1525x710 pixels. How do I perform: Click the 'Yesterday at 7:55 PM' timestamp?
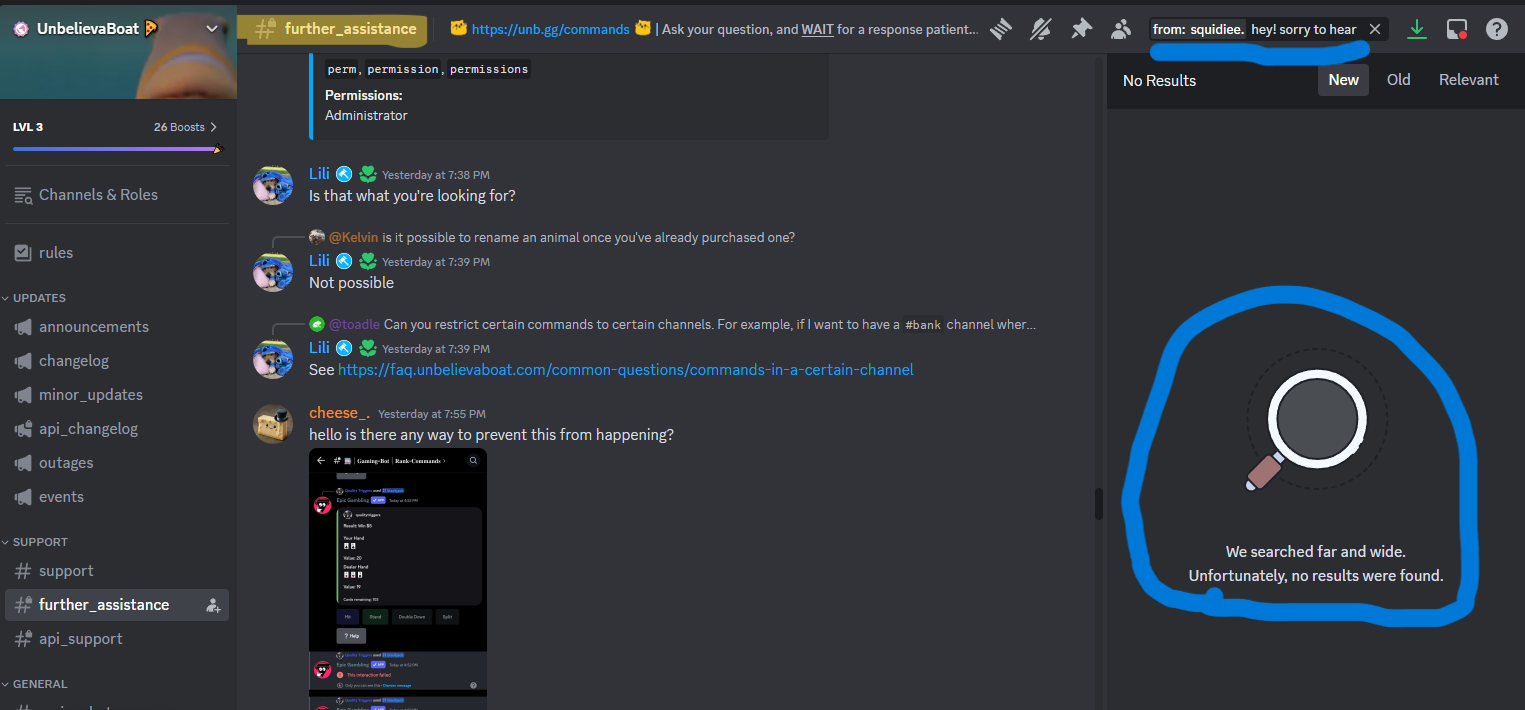tap(432, 414)
